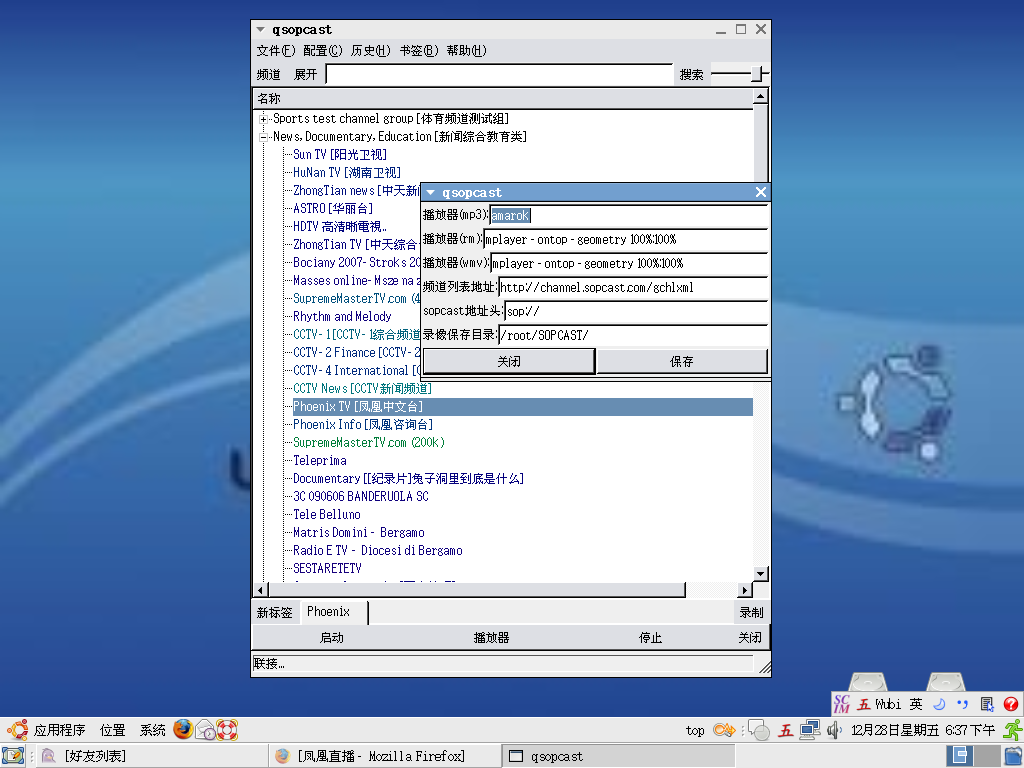Screen dimensions: 1024x768
Task: Open the settings dialog title menu triangle
Action: point(430,193)
